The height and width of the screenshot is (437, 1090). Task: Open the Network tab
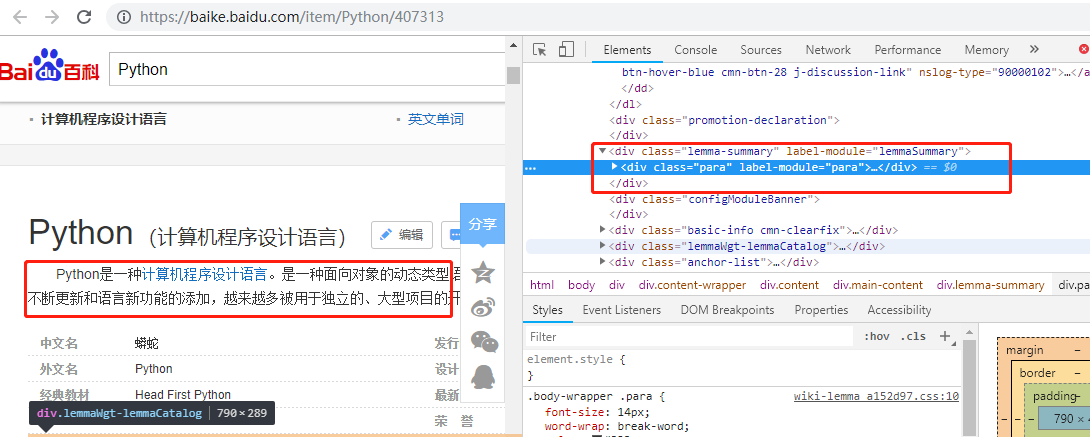828,50
